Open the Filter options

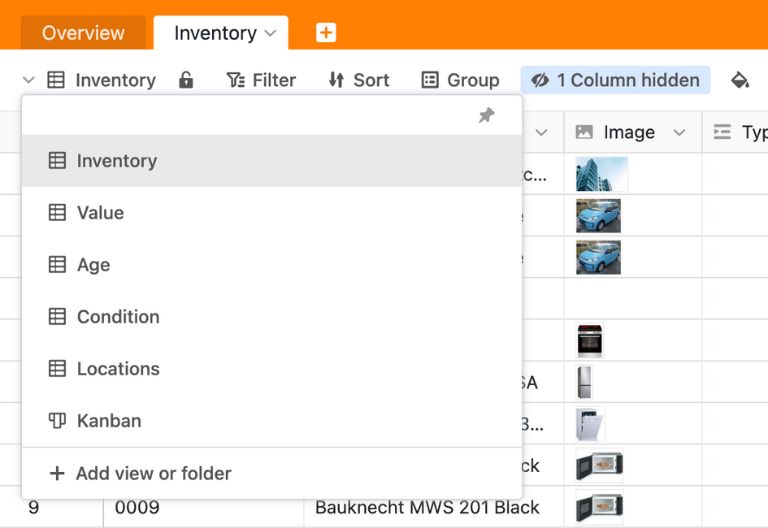[x=261, y=80]
